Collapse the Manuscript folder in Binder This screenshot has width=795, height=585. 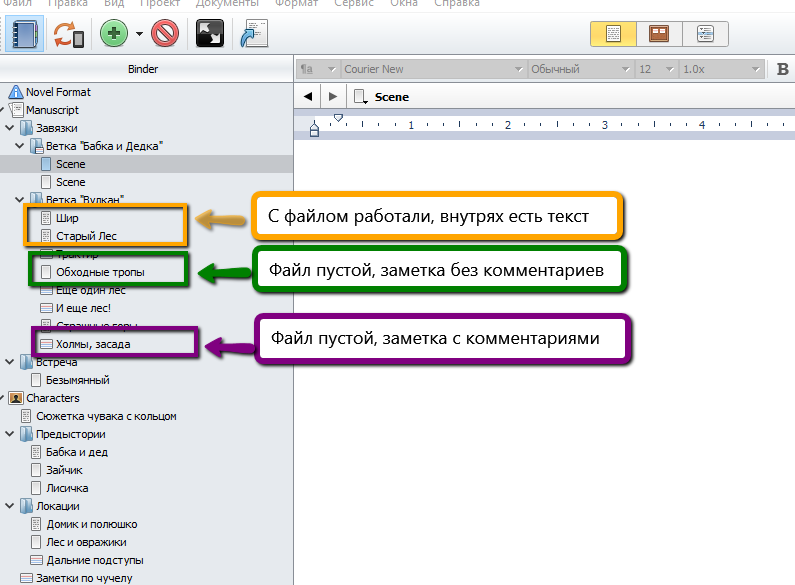point(4,110)
